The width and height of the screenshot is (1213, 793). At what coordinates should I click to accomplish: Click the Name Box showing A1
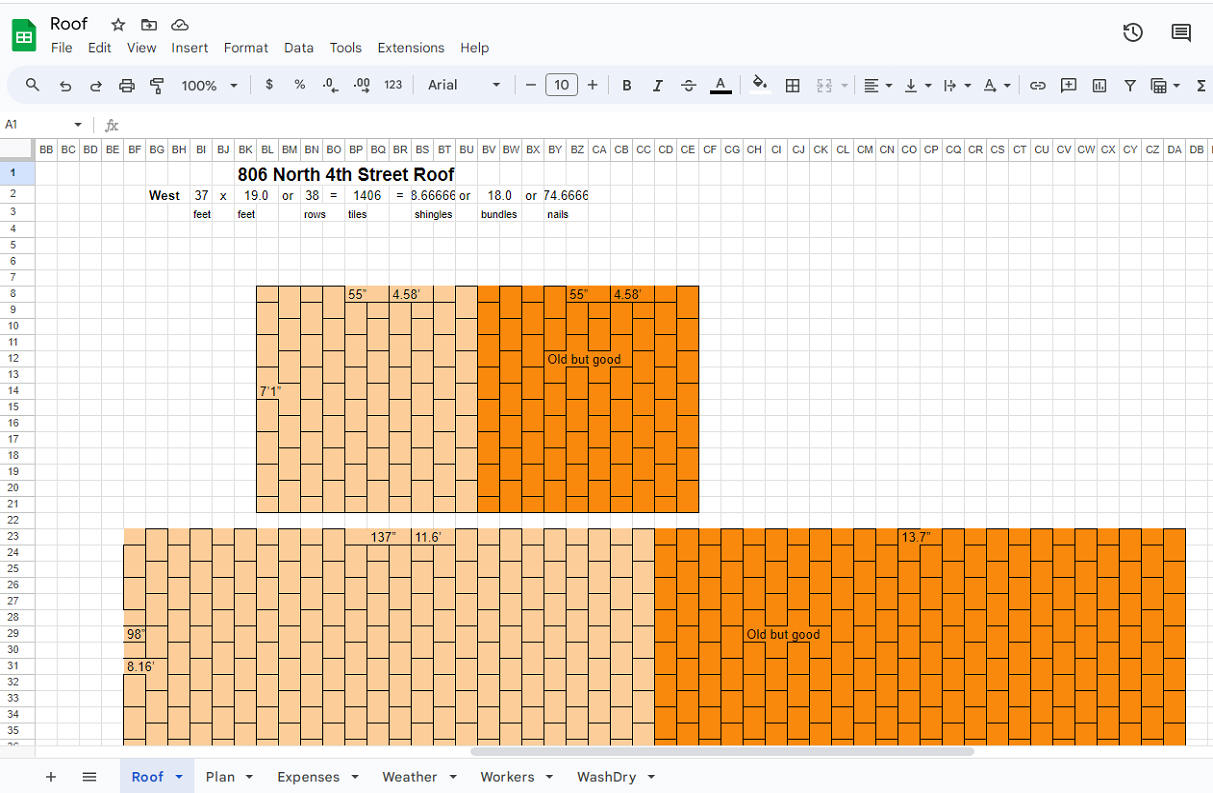click(40, 125)
